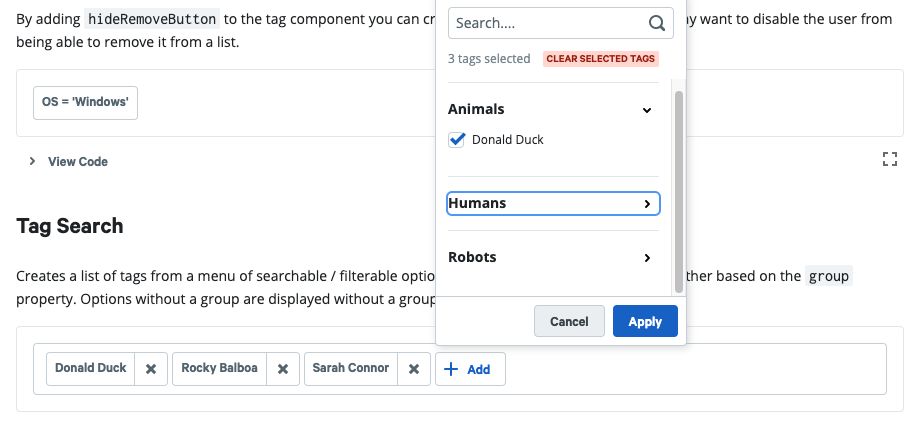
Task: Click the Donald Duck tag label
Action: pyautogui.click(x=91, y=368)
